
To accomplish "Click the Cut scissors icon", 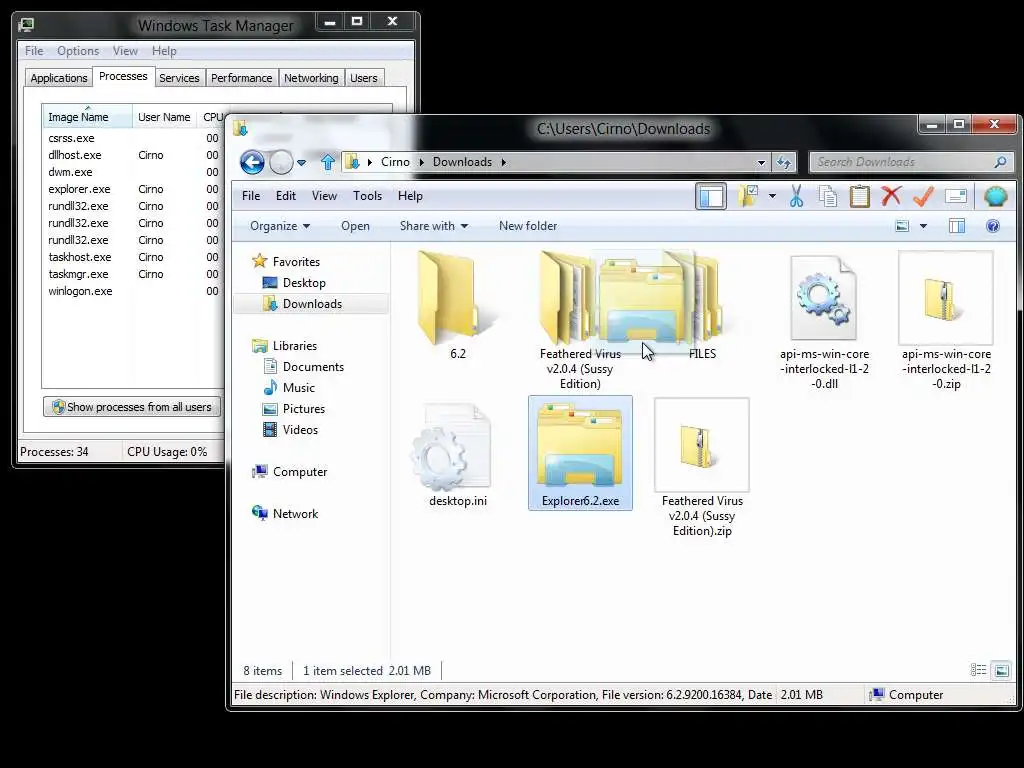I will 796,196.
